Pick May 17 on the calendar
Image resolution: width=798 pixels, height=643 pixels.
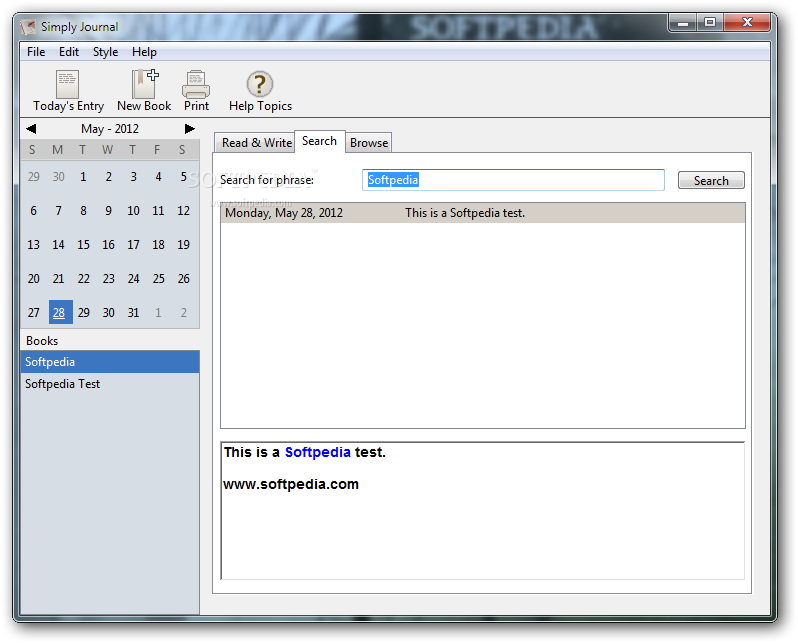click(133, 245)
